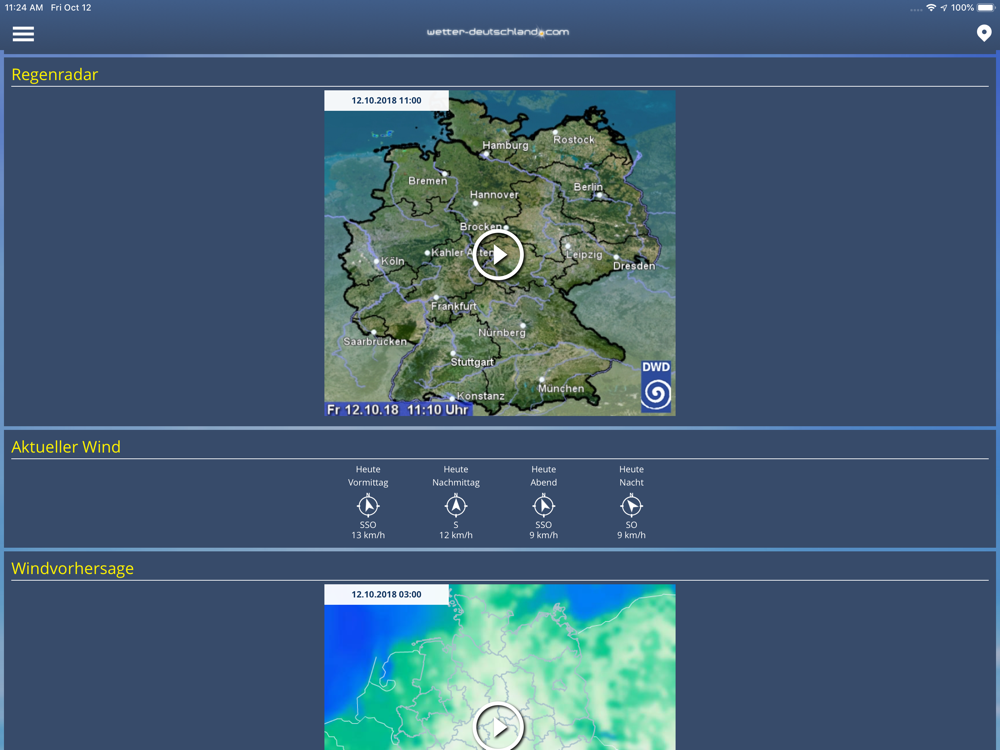Open the wetter-deutschland.com header logo

coord(498,32)
